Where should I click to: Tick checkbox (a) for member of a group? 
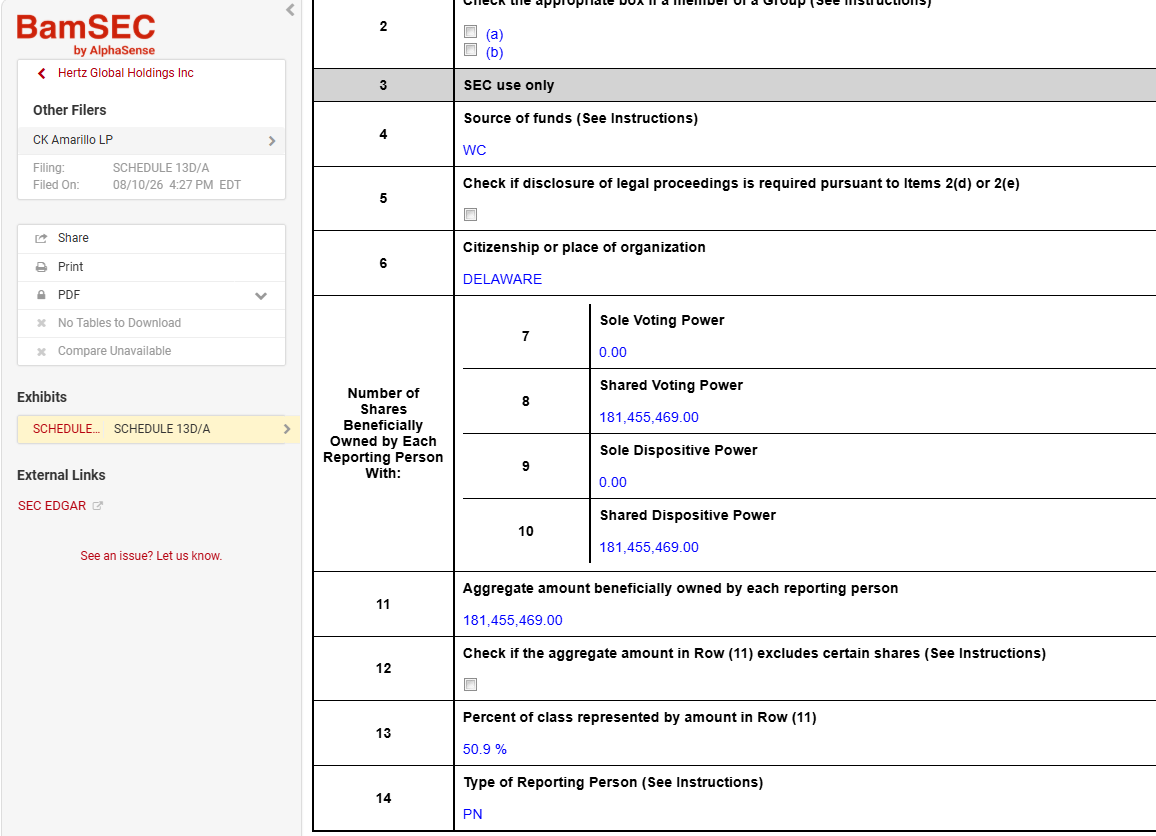(470, 32)
